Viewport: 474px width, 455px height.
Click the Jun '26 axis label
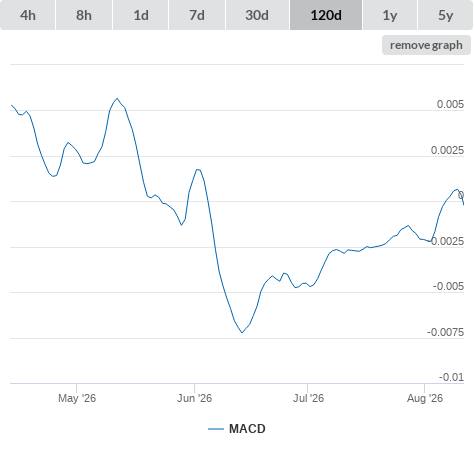(194, 398)
